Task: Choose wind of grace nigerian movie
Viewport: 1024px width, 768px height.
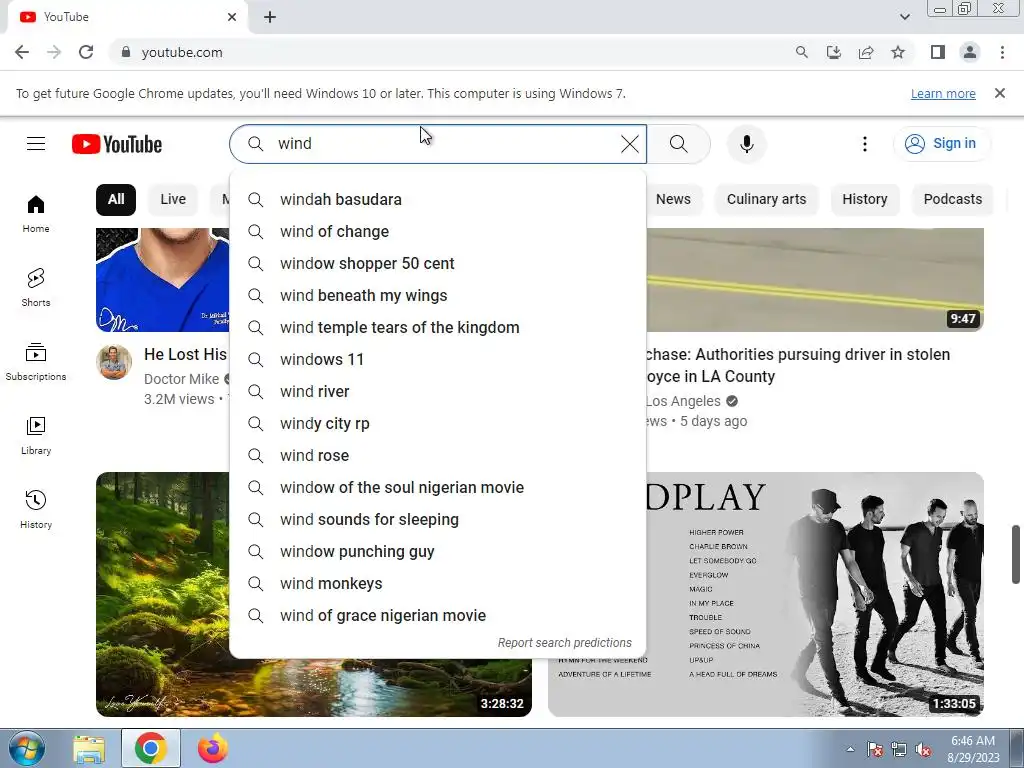Action: pos(438,615)
